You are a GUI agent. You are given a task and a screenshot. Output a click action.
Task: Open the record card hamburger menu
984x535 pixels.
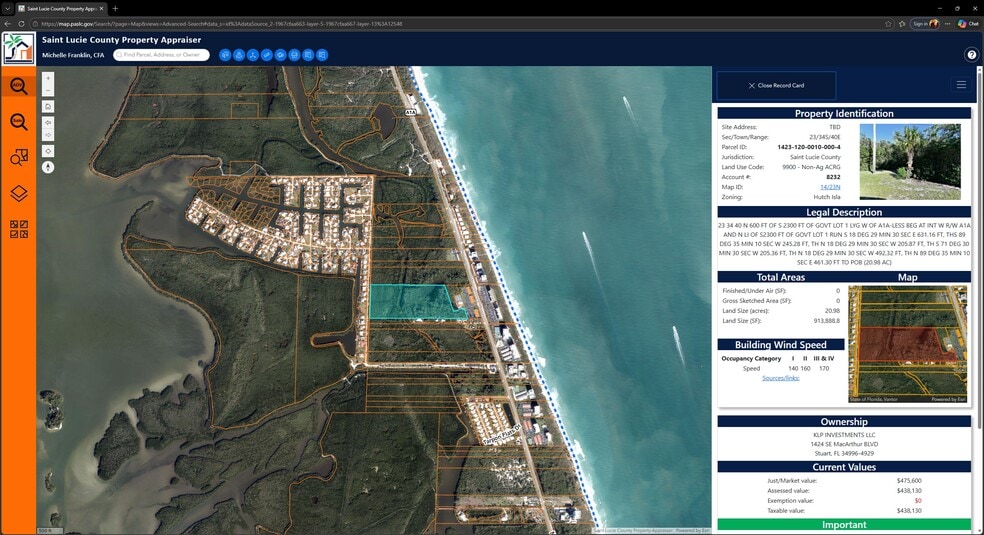tap(961, 85)
